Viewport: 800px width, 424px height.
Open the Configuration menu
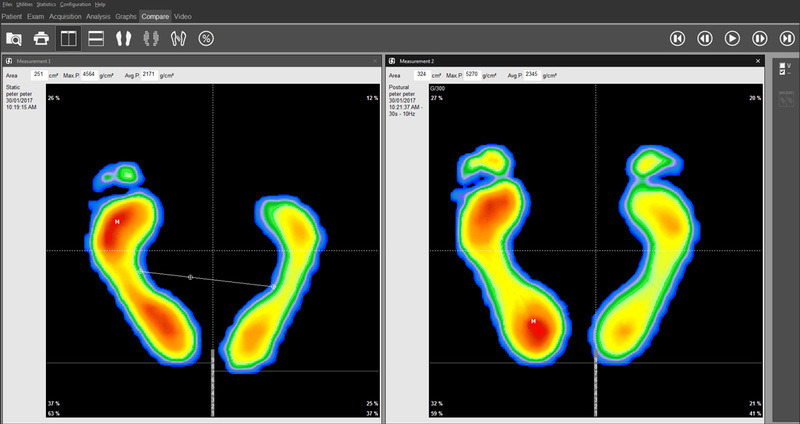(75, 5)
